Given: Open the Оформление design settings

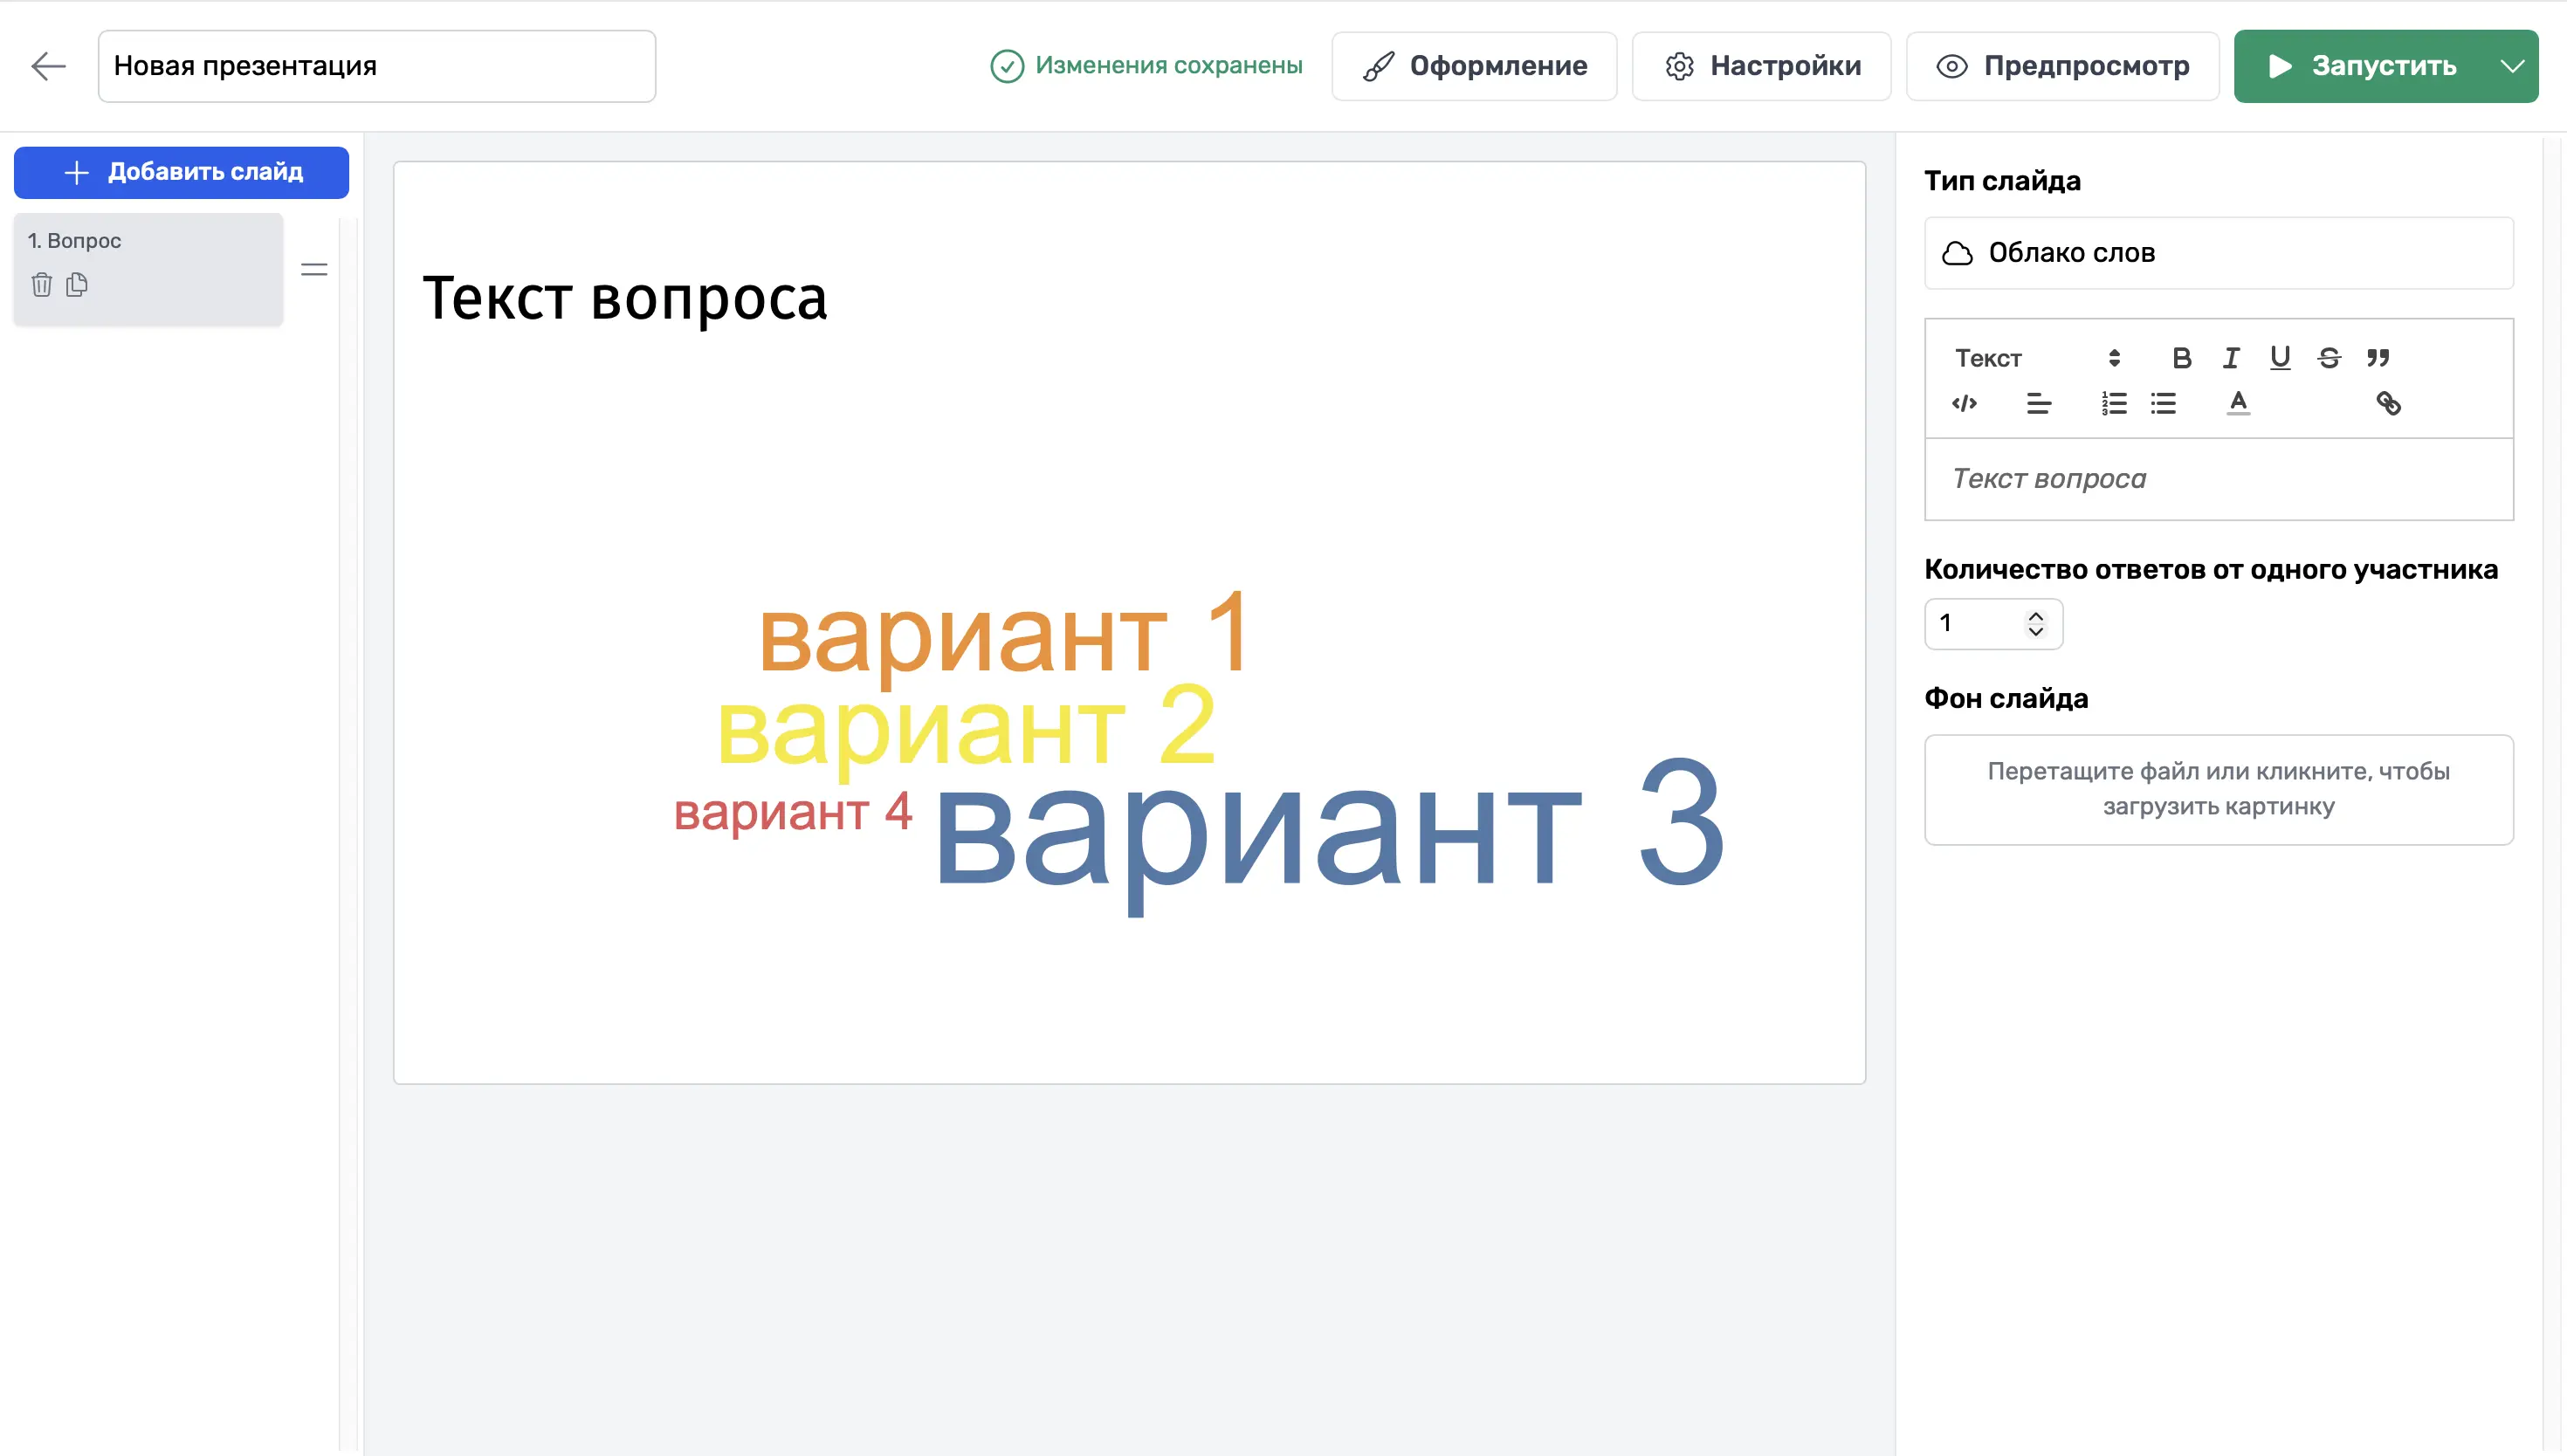Looking at the screenshot, I should 1474,66.
